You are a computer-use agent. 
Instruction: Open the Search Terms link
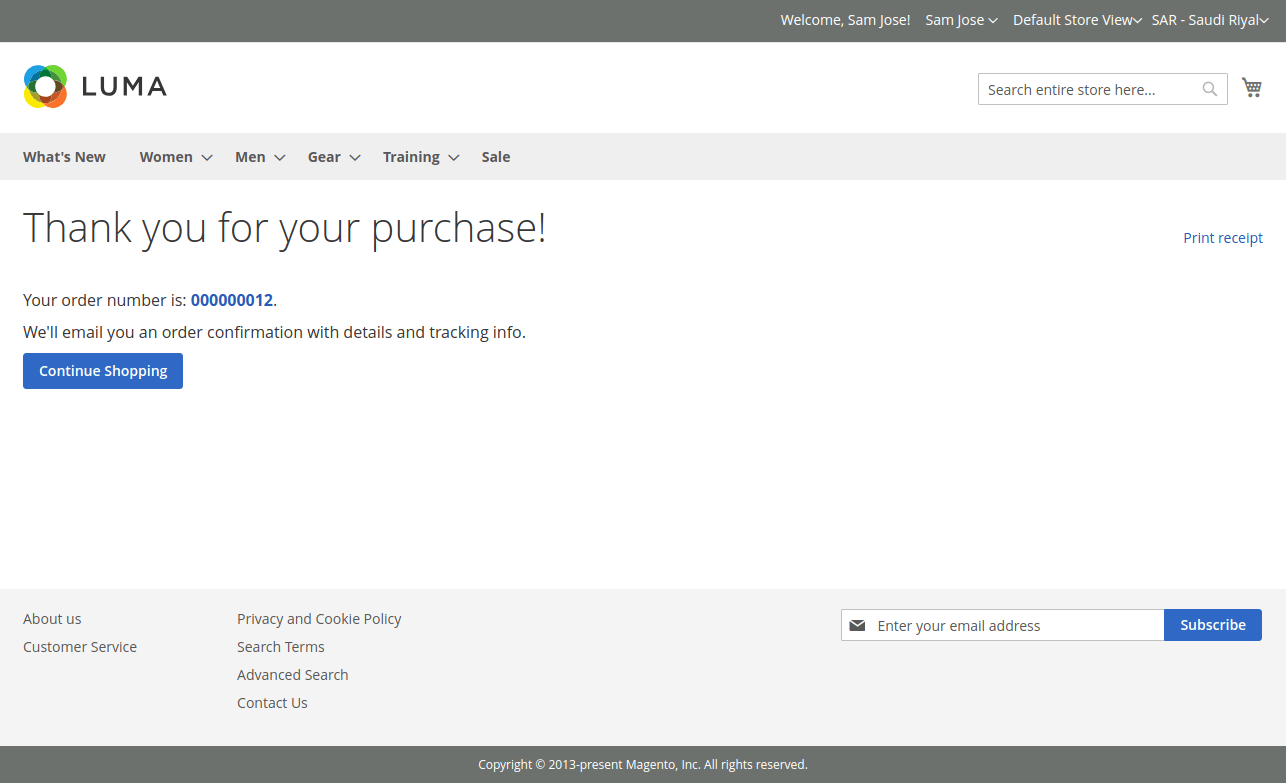pos(281,647)
